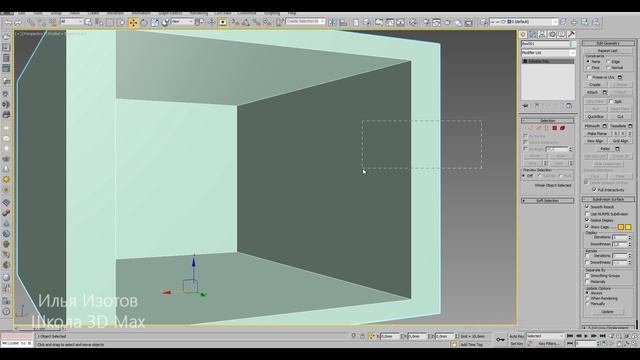640x360 pixels.
Task: Open the Graph Editors menu
Action: pos(170,13)
